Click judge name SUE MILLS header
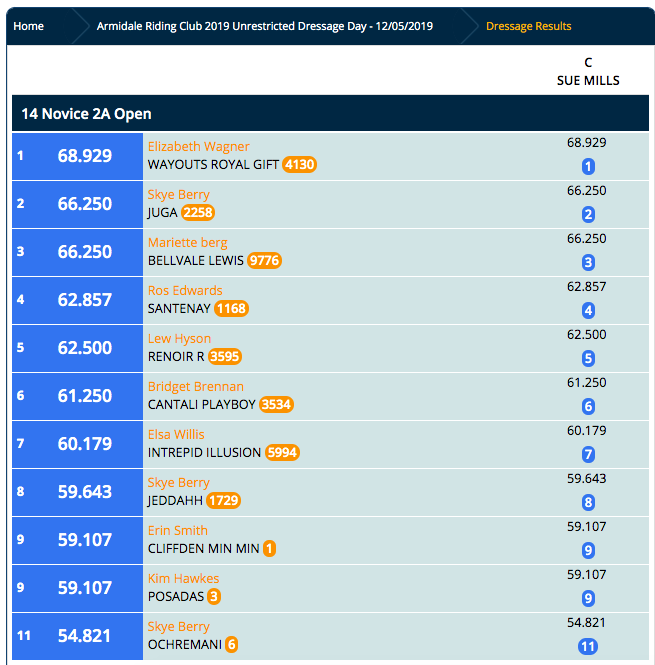655x665 pixels. (x=588, y=81)
